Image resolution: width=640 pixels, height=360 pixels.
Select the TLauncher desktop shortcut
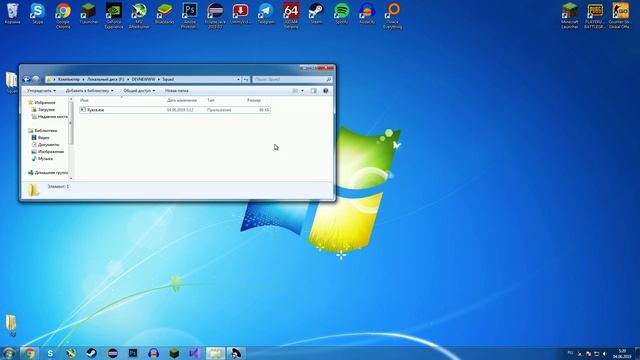pos(88,14)
